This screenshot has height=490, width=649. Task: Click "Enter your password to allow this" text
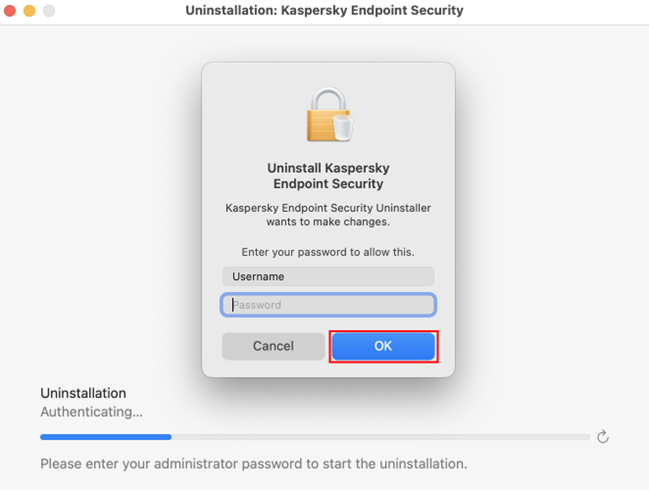coord(328,252)
